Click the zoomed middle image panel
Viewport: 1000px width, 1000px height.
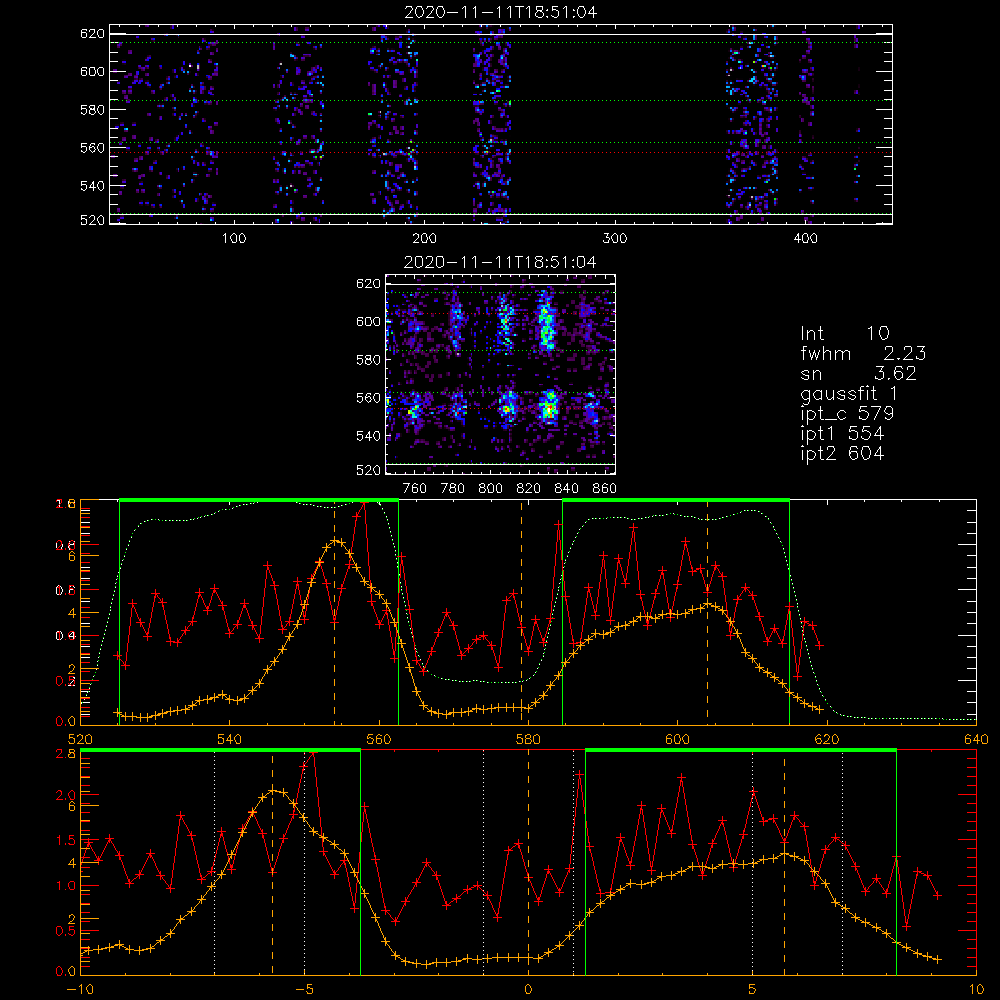point(500,374)
